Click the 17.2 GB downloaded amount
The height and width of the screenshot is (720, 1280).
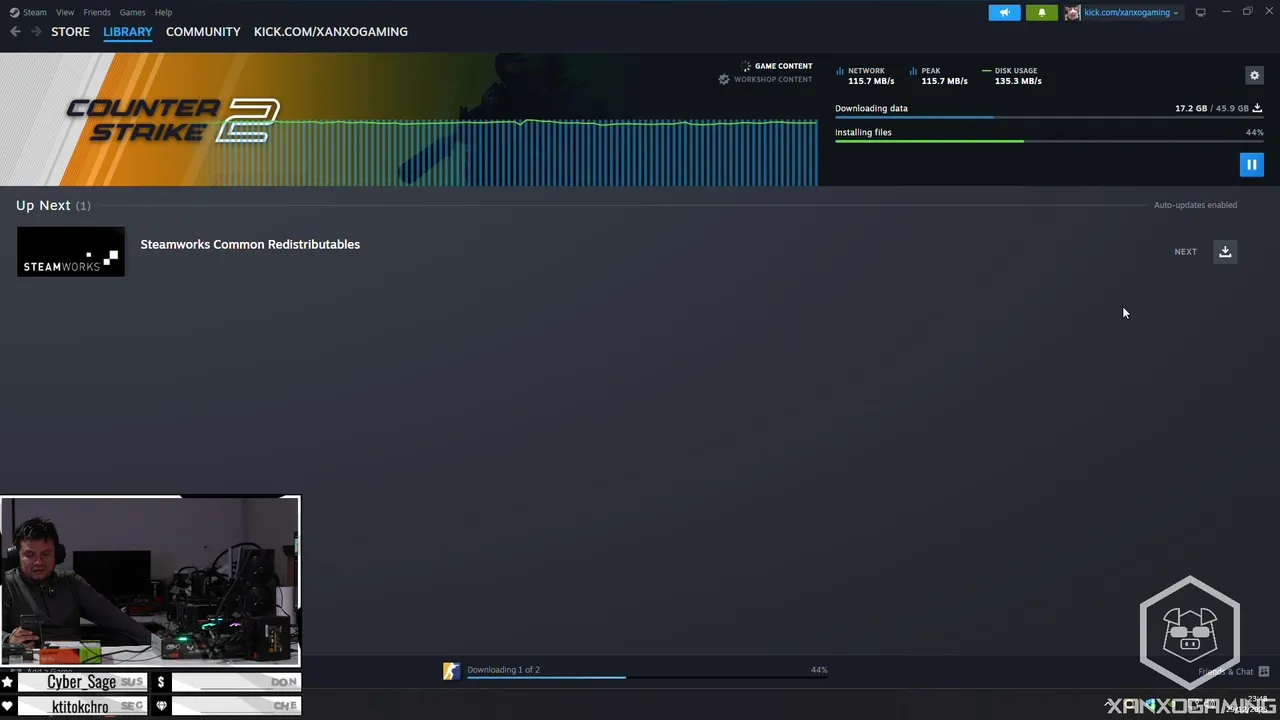pos(1191,108)
